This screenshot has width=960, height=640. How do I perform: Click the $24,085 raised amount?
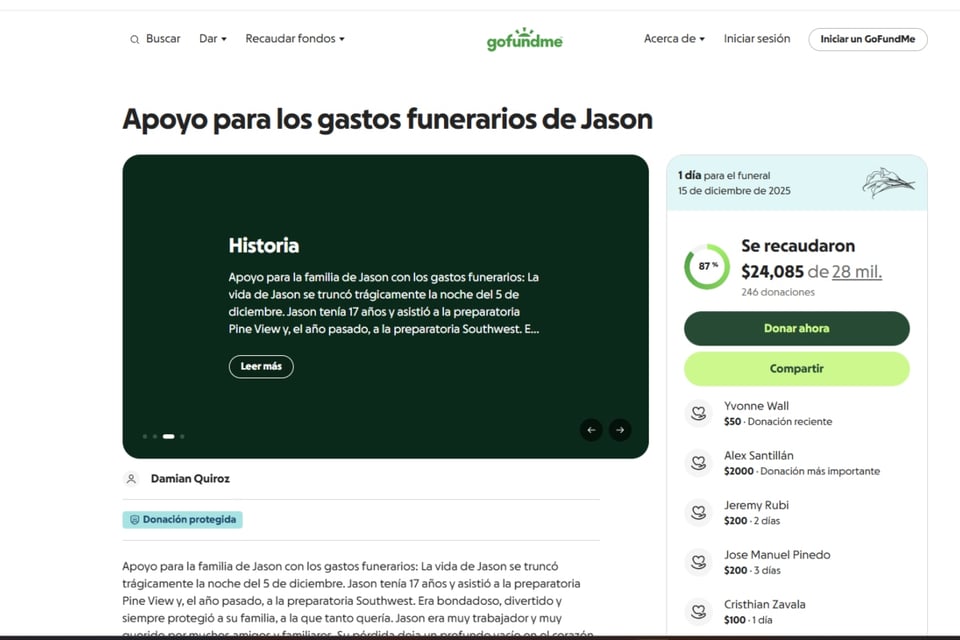coord(773,271)
